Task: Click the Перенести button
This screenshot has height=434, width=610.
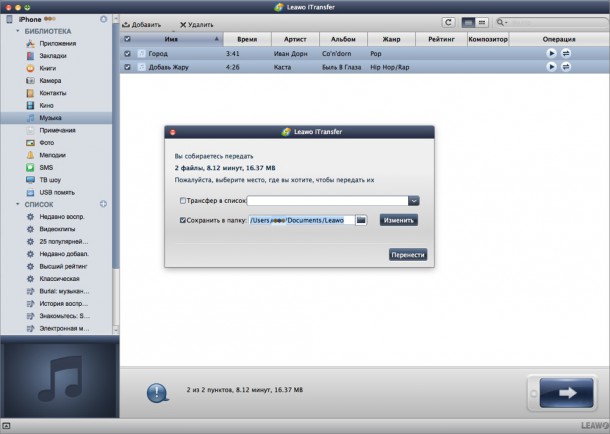Action: (x=408, y=255)
